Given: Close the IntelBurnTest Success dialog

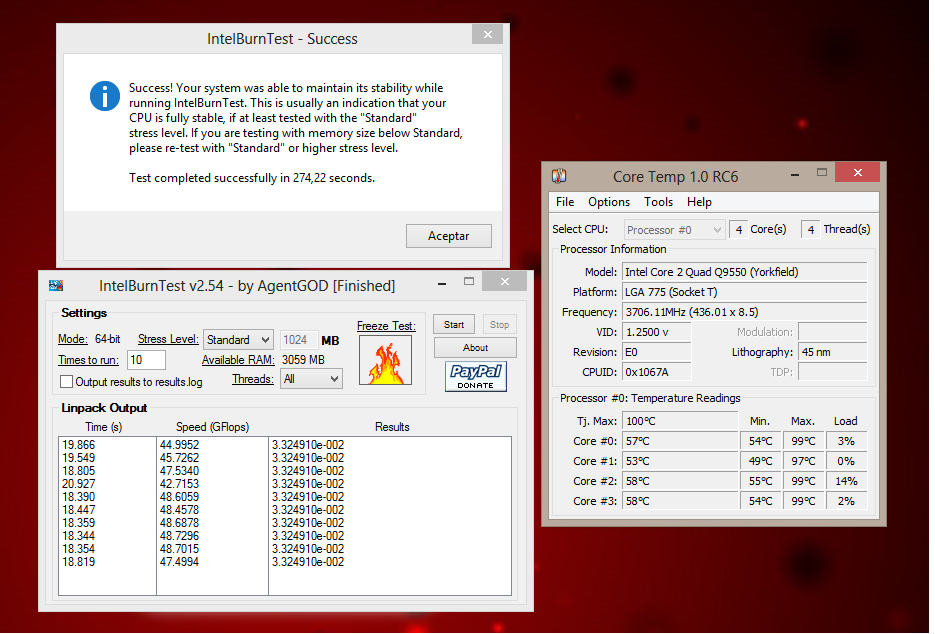Looking at the screenshot, I should coord(488,35).
